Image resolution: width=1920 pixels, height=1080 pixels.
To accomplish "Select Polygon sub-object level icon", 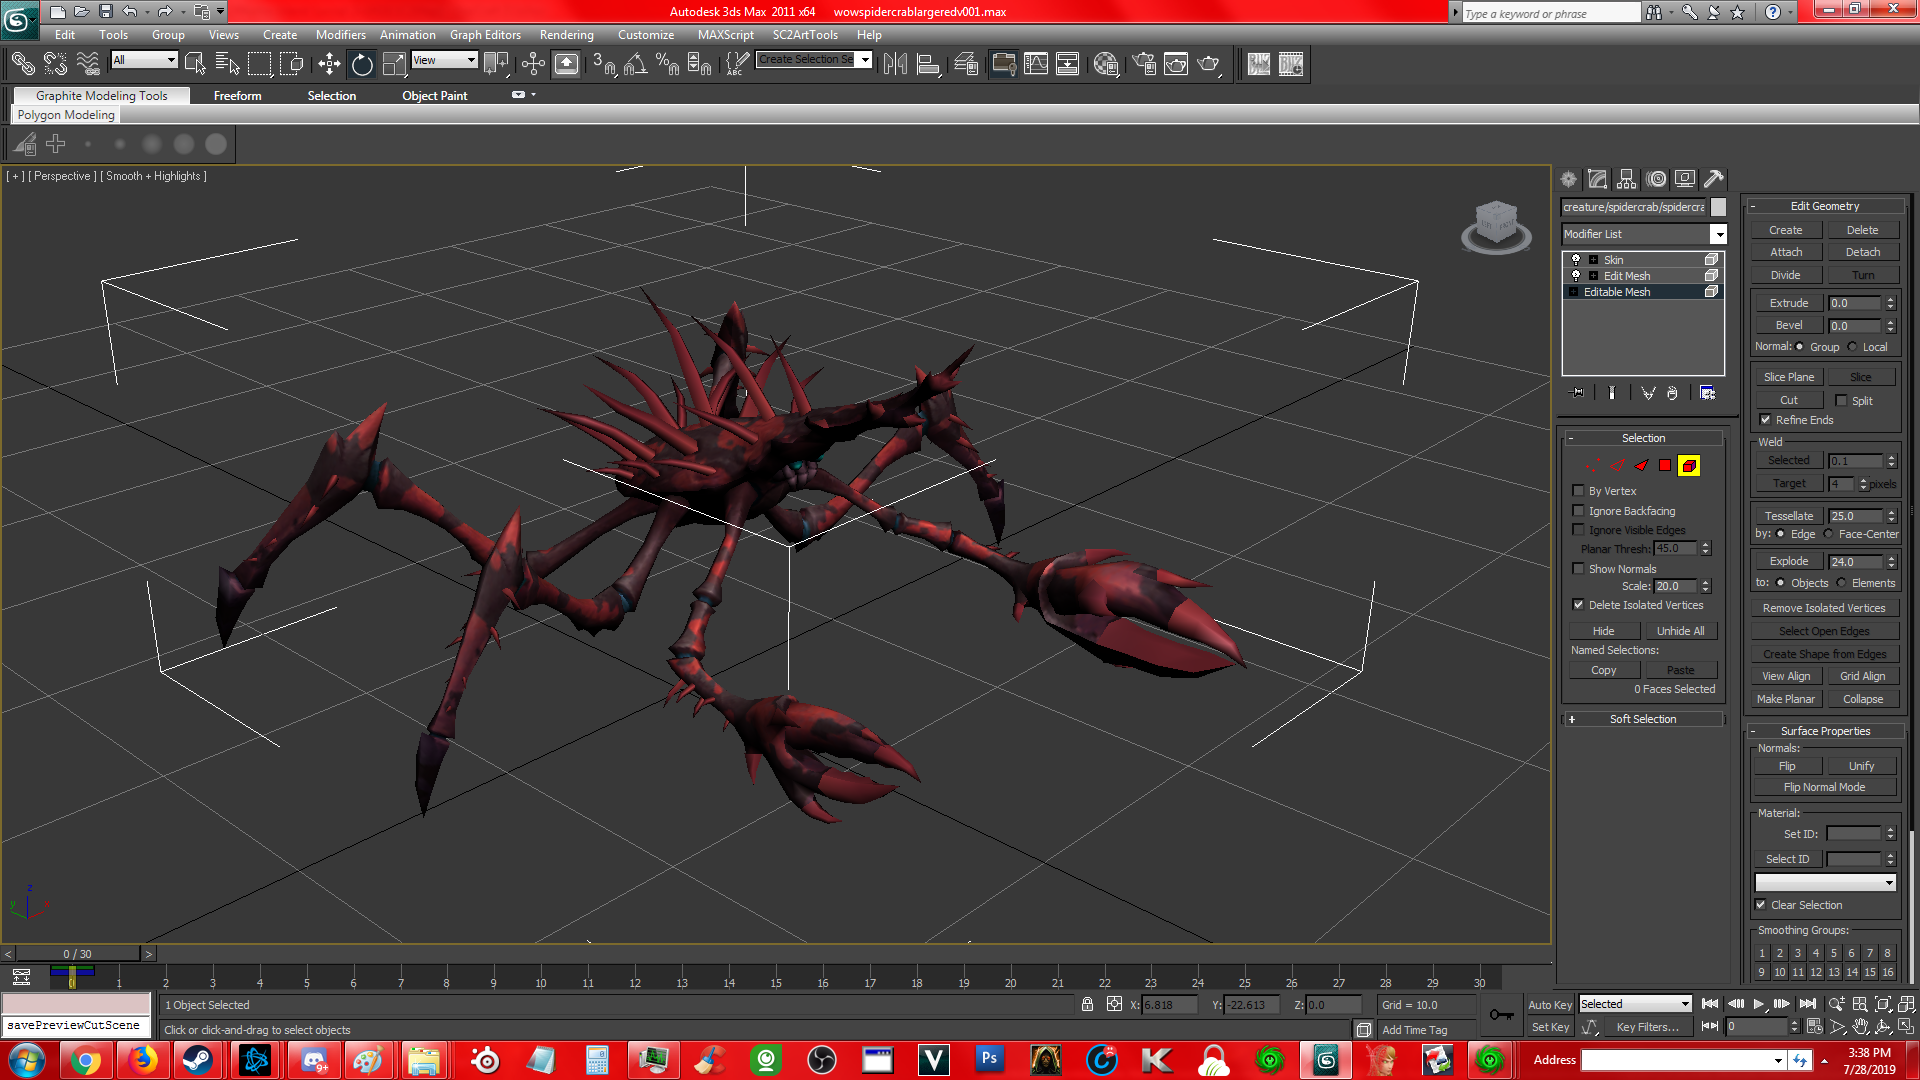I will 1665,466.
